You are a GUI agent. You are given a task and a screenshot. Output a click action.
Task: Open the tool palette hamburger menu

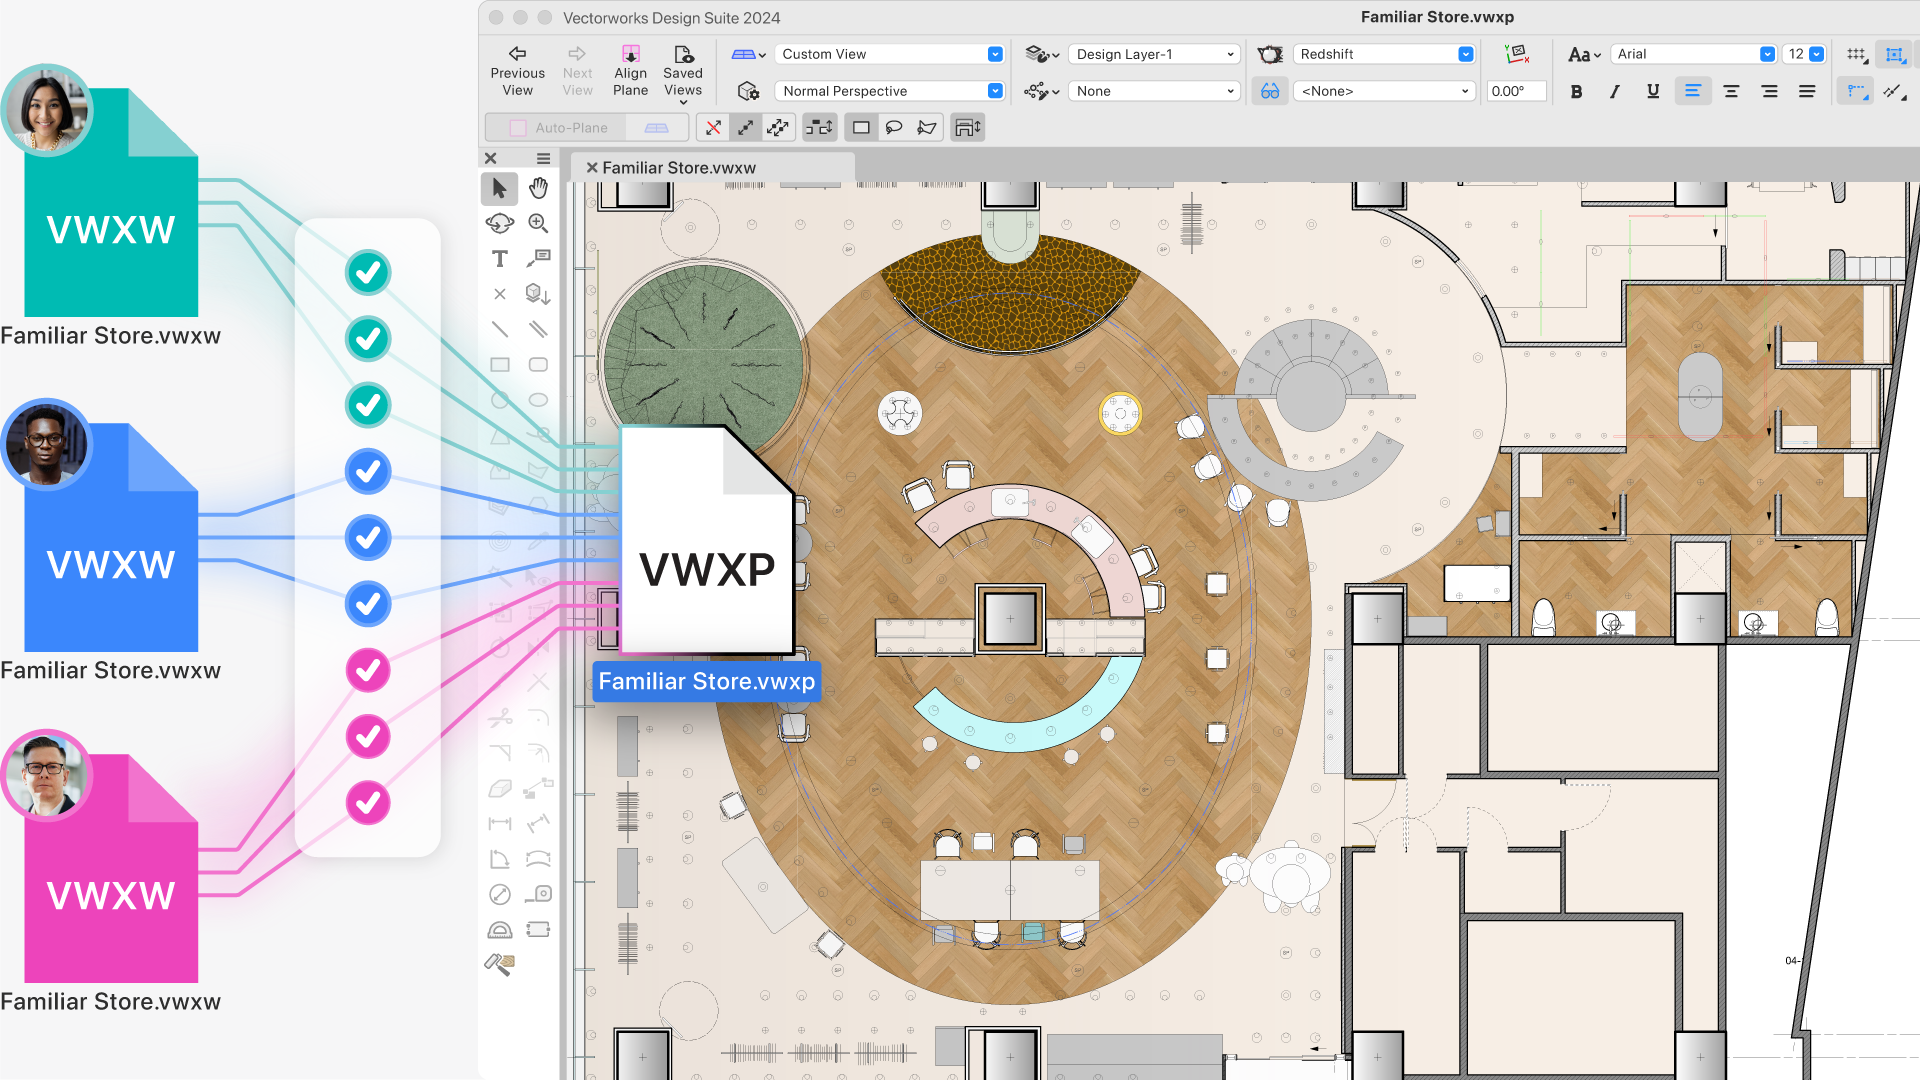(x=543, y=158)
